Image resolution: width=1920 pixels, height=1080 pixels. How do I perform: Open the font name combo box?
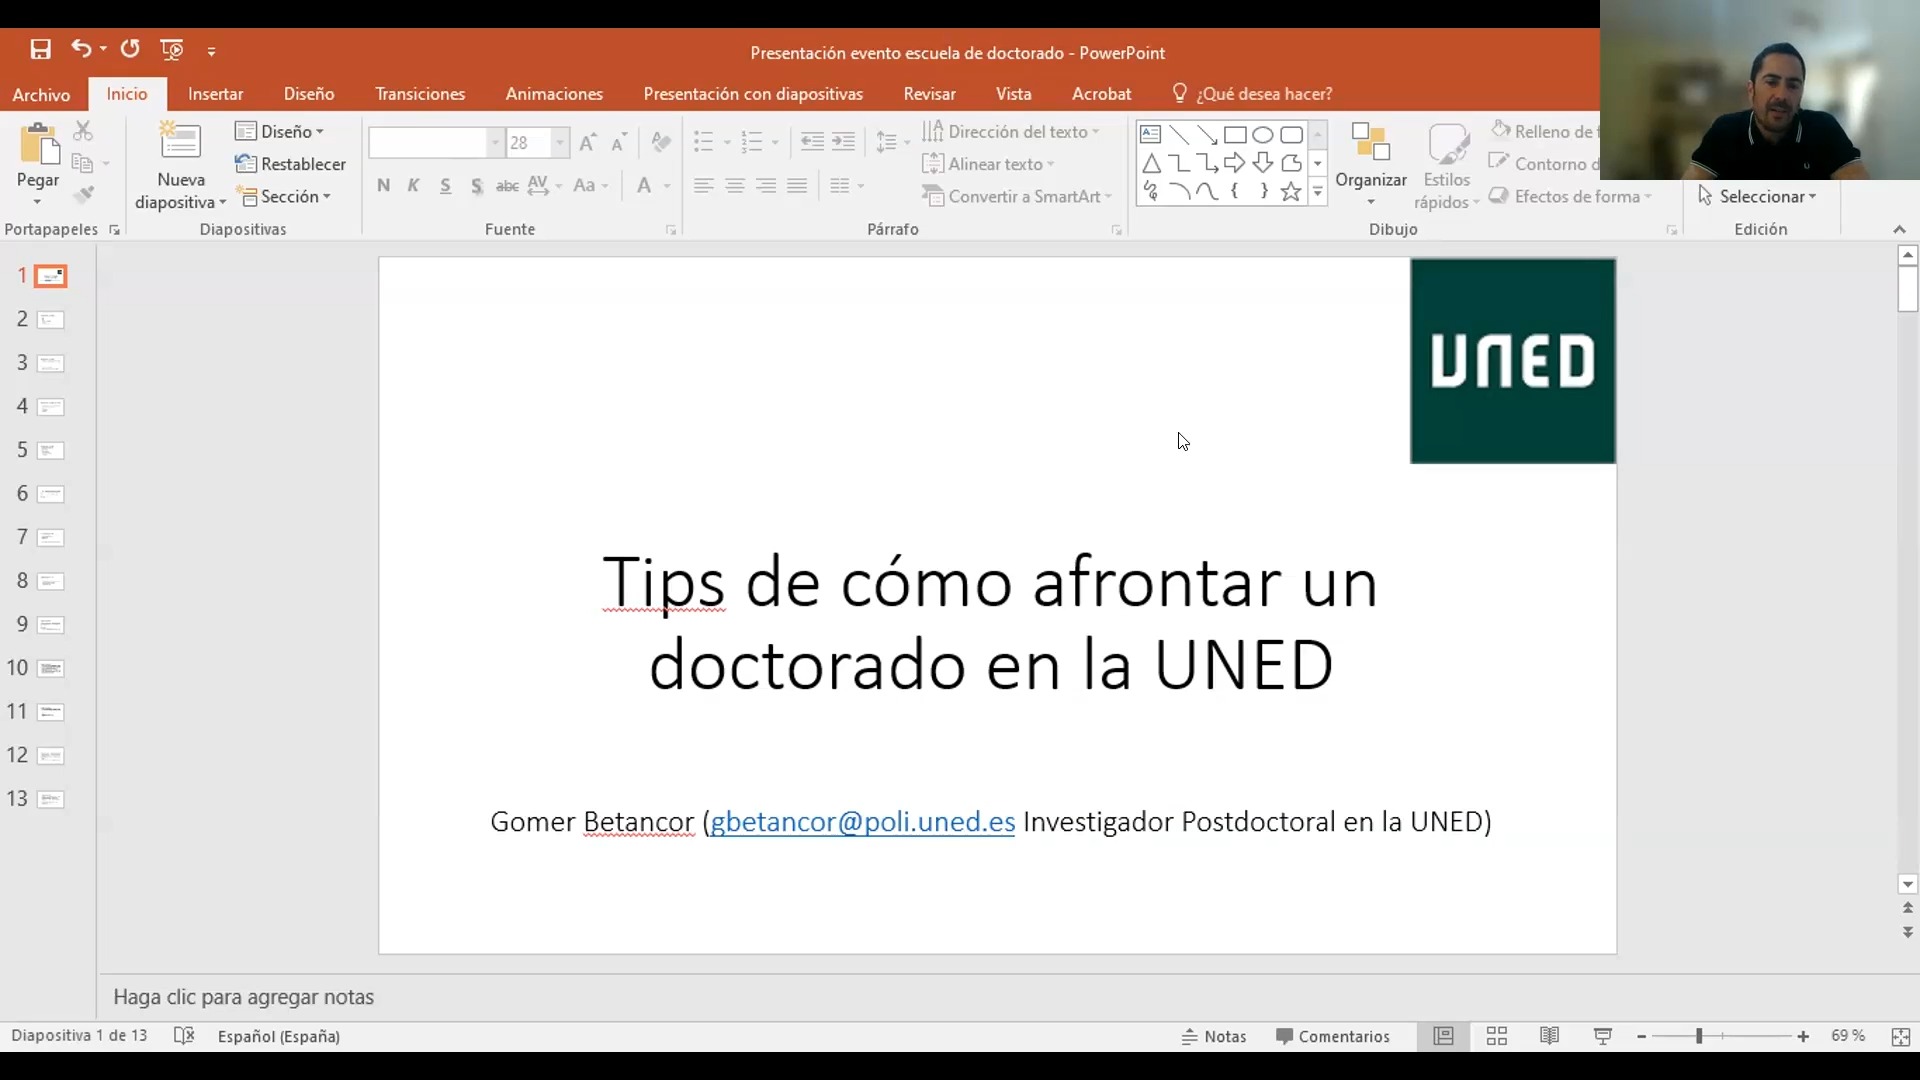click(435, 143)
